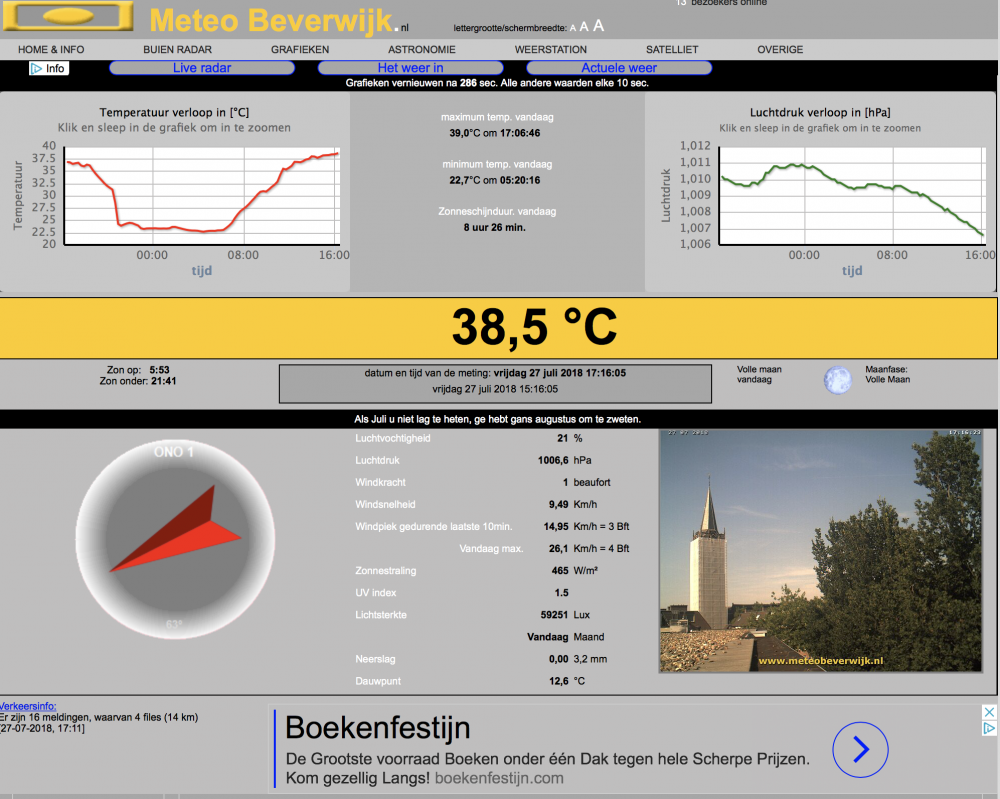1000x799 pixels.
Task: Open the Verkeersinfo link
Action: (x=28, y=707)
